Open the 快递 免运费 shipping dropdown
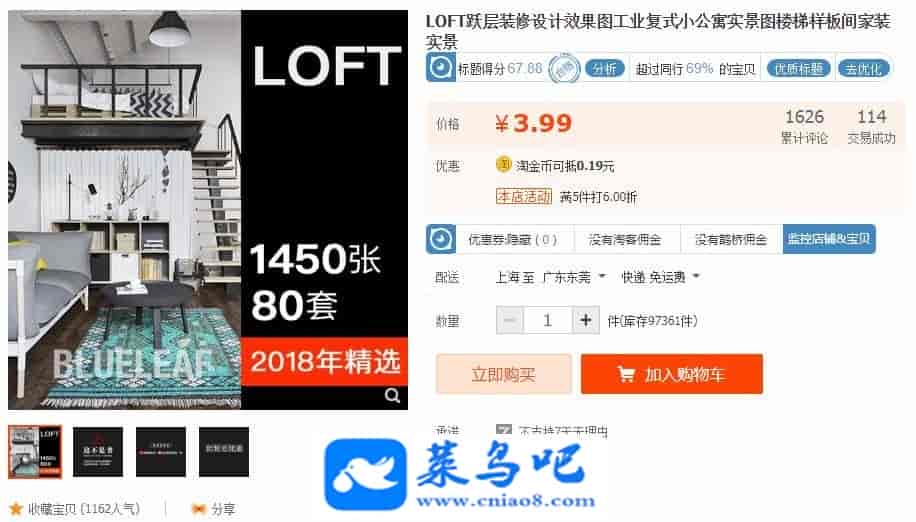The image size is (916, 522). (x=660, y=277)
